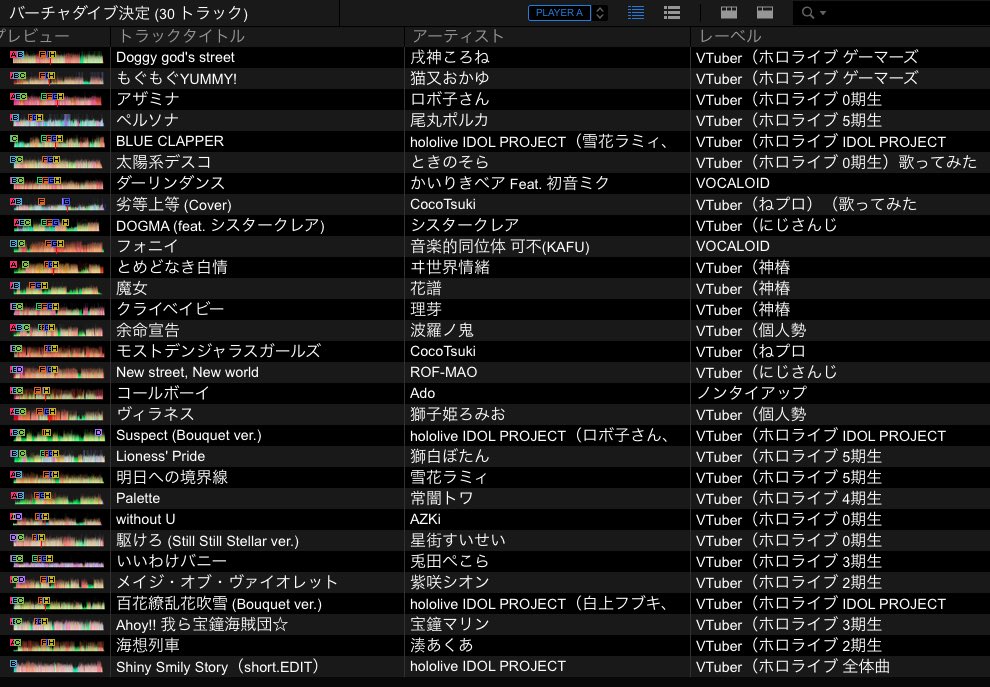Click the waveform preview of Palette

click(x=56, y=499)
